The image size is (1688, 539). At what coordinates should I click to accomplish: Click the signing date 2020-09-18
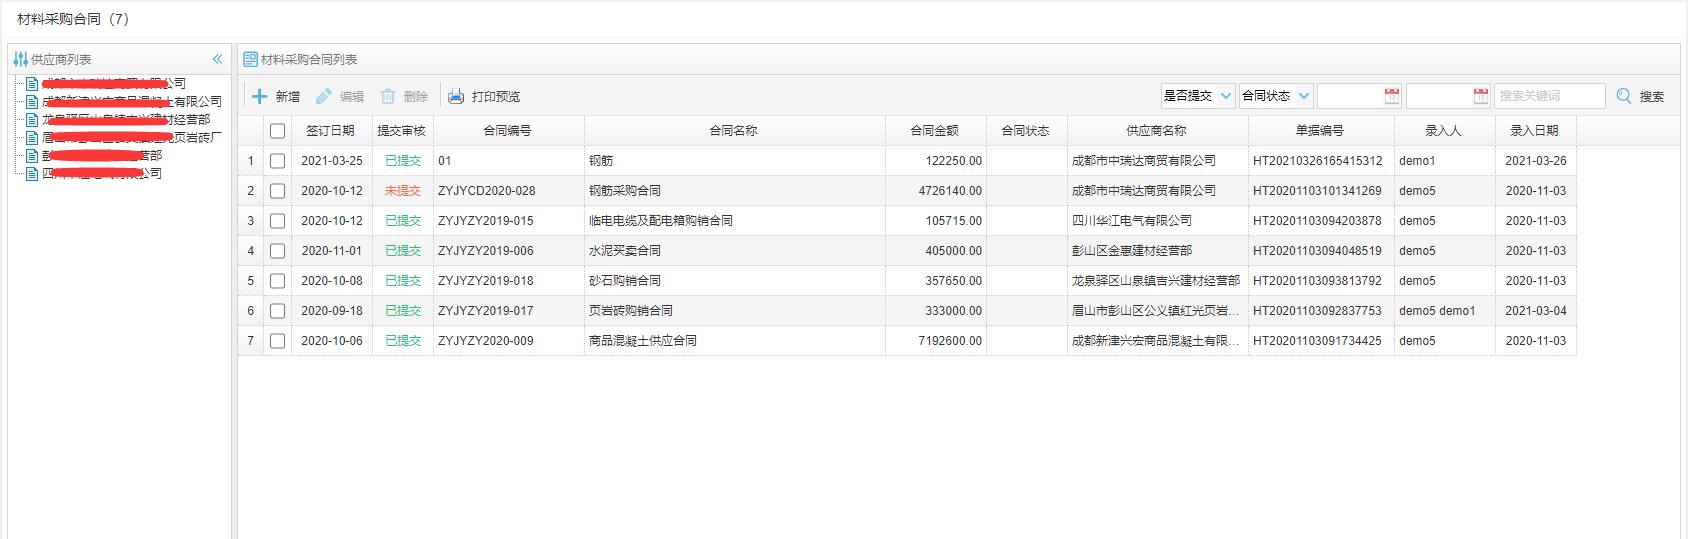[332, 311]
